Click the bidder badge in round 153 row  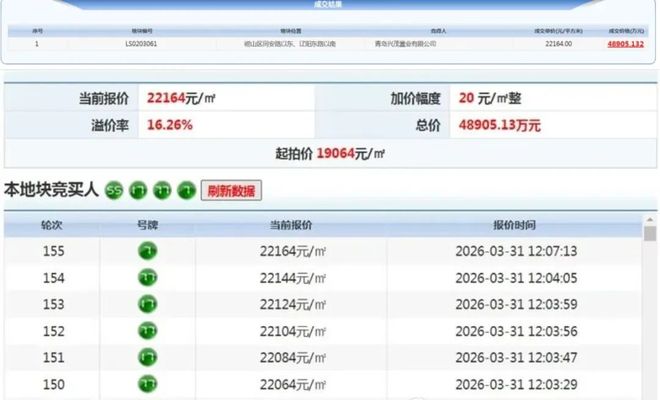tap(147, 304)
